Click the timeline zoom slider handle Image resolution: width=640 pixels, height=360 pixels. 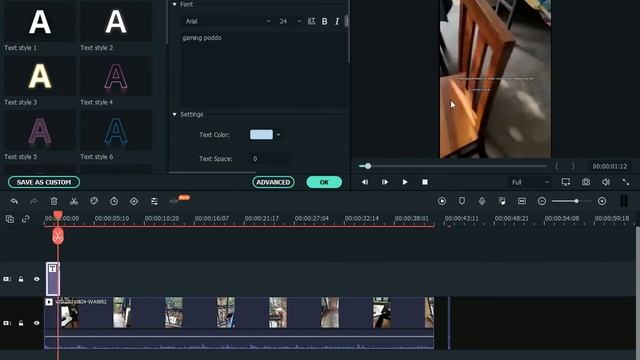[576, 201]
